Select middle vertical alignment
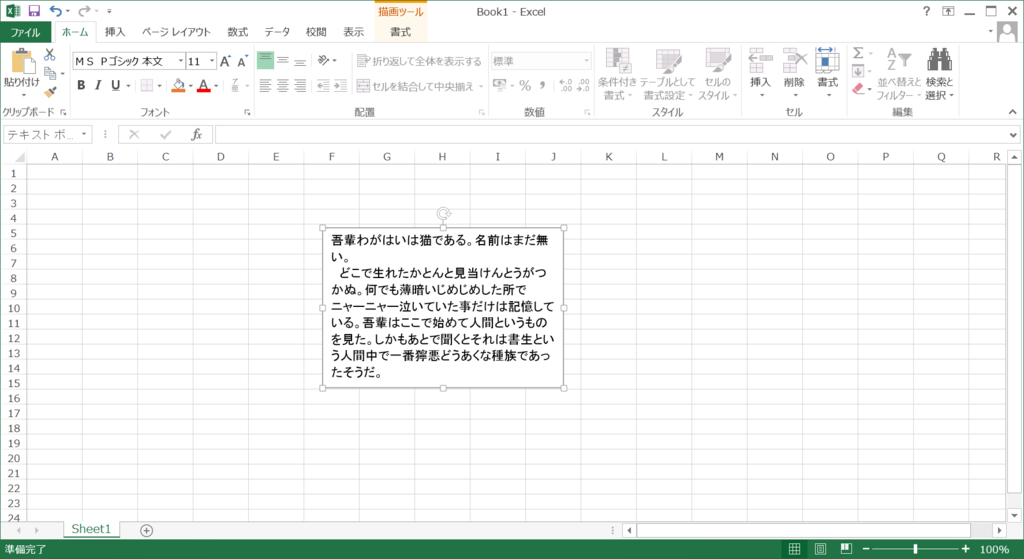 pos(283,61)
